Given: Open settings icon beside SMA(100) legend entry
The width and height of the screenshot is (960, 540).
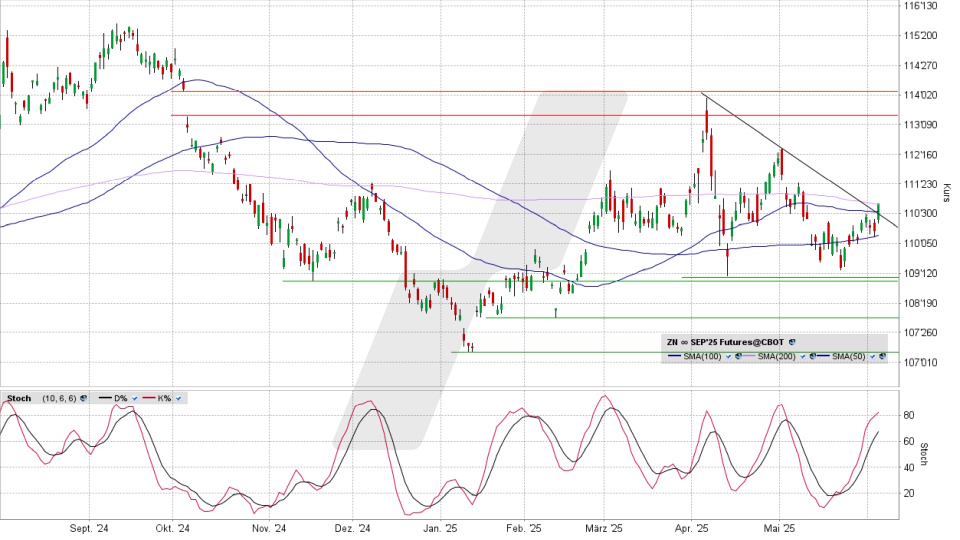Looking at the screenshot, I should (x=738, y=356).
